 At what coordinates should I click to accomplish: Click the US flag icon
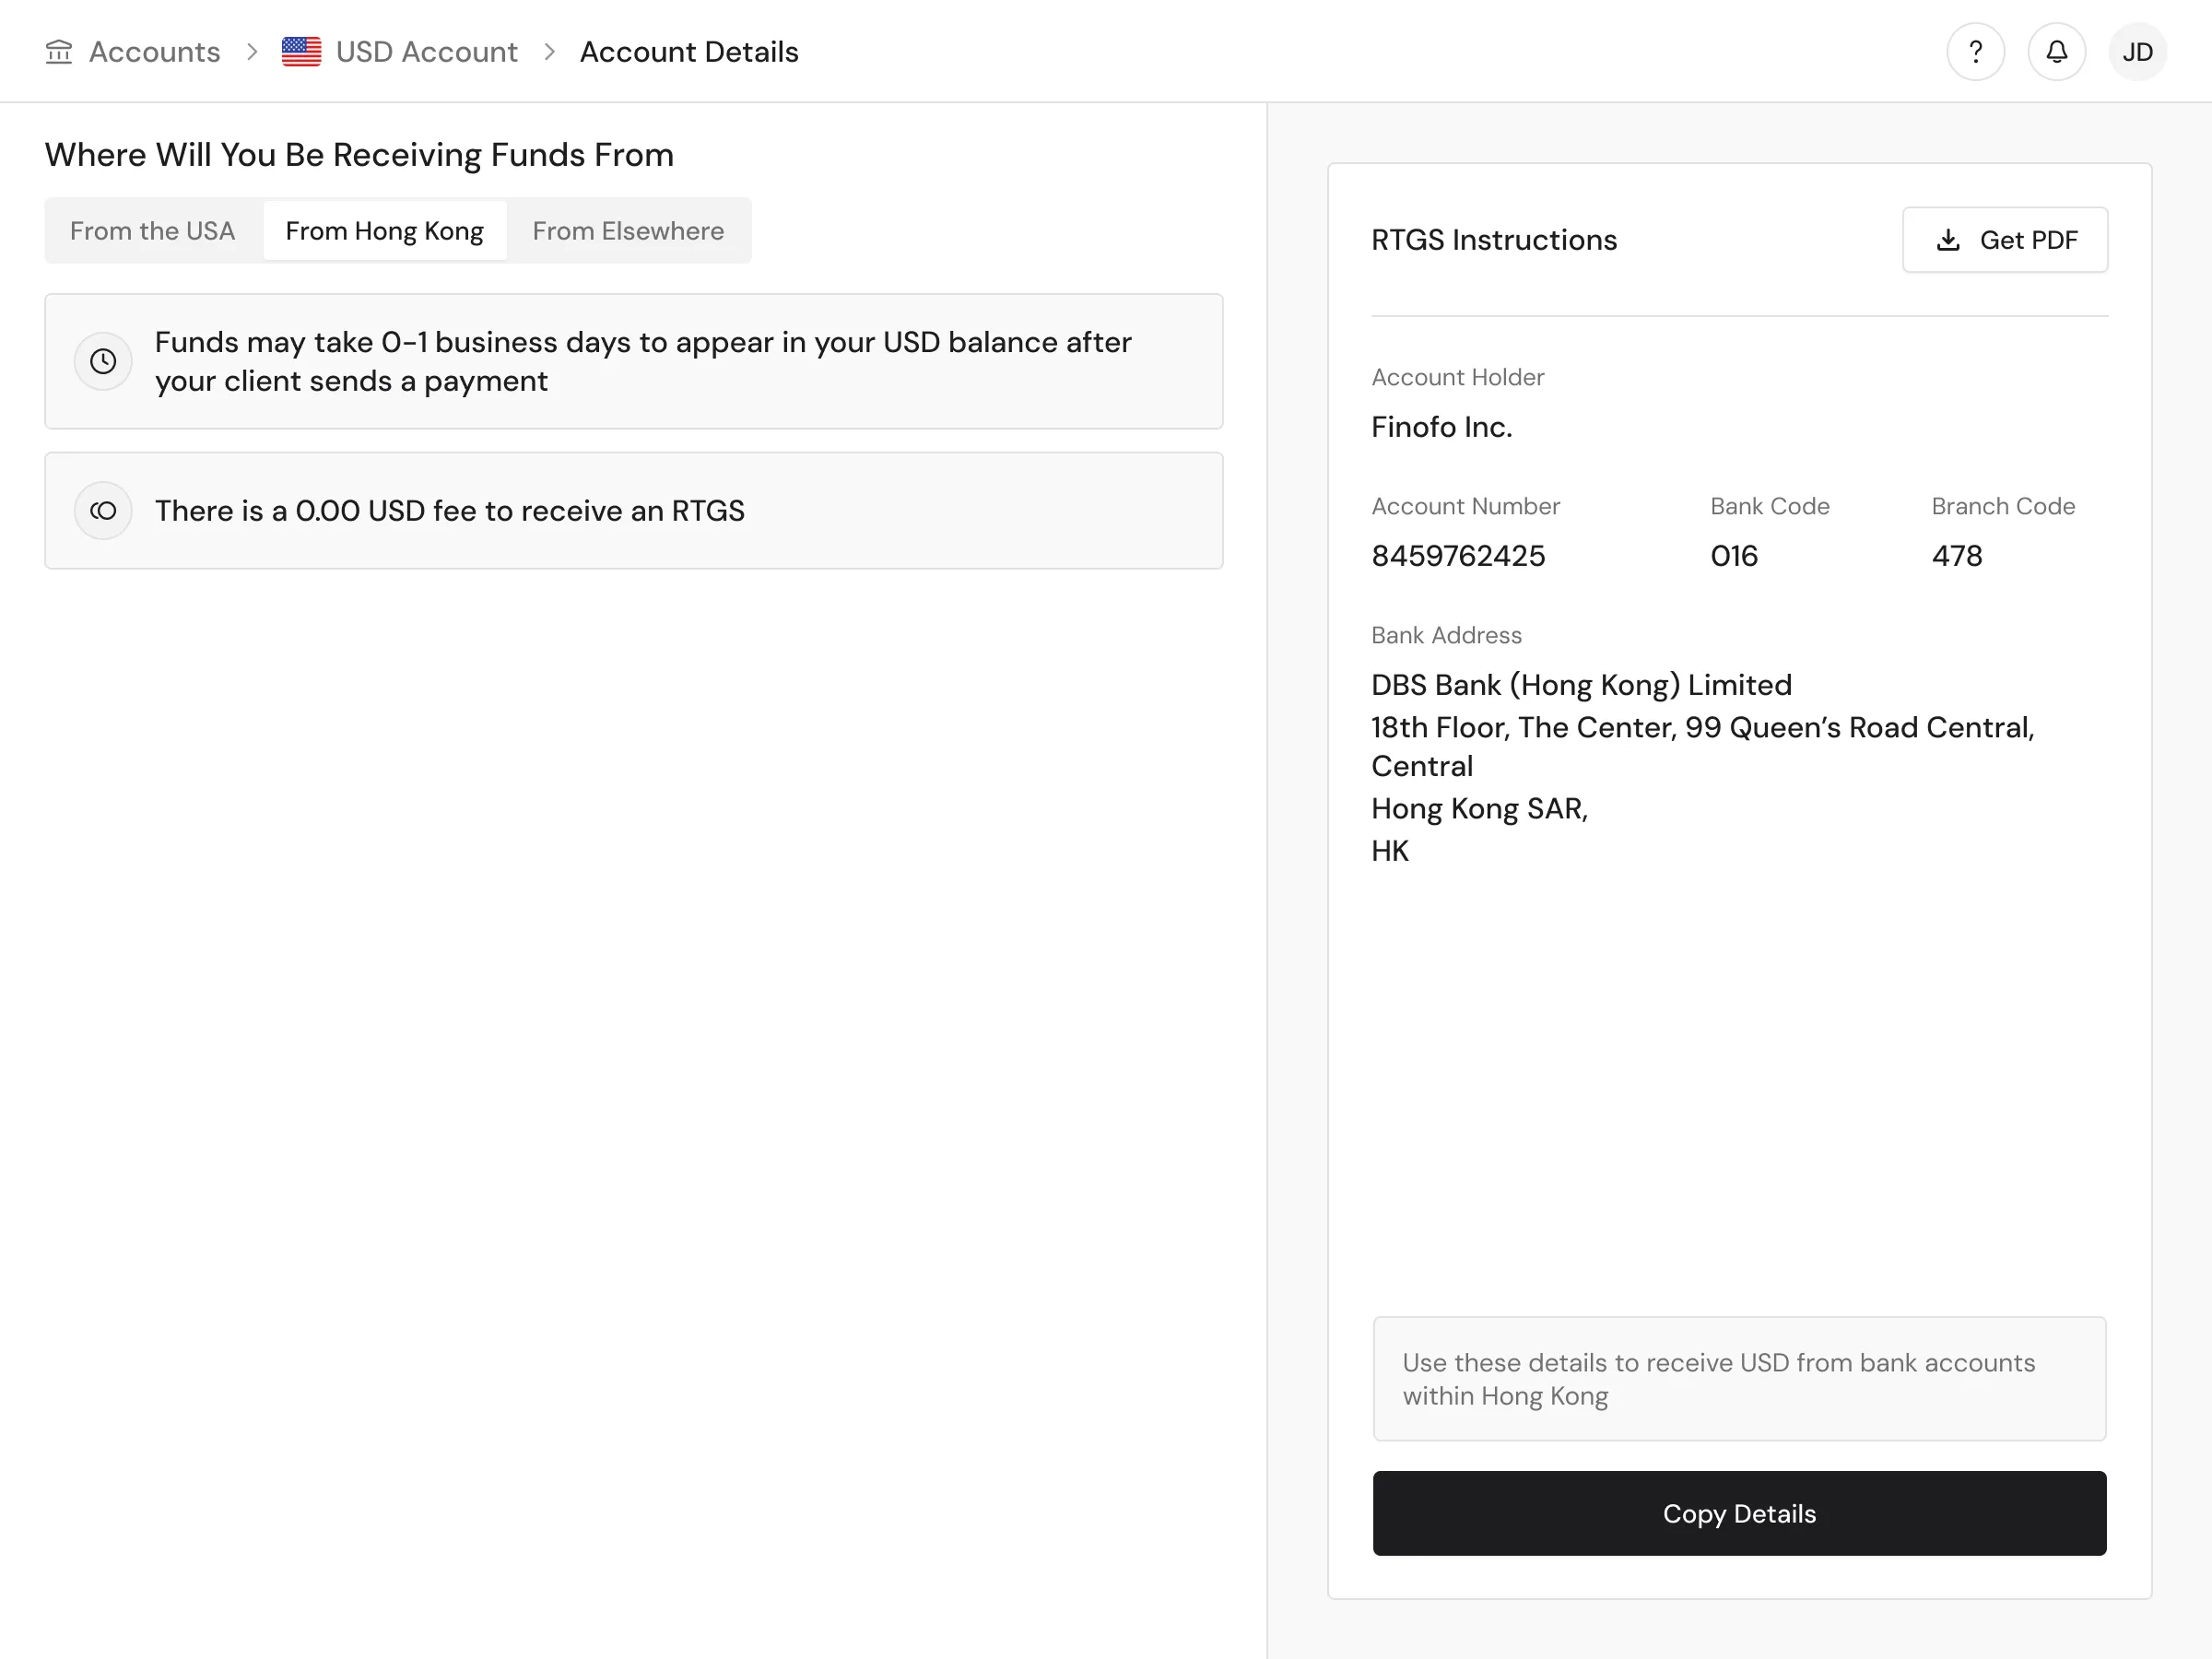click(x=301, y=52)
